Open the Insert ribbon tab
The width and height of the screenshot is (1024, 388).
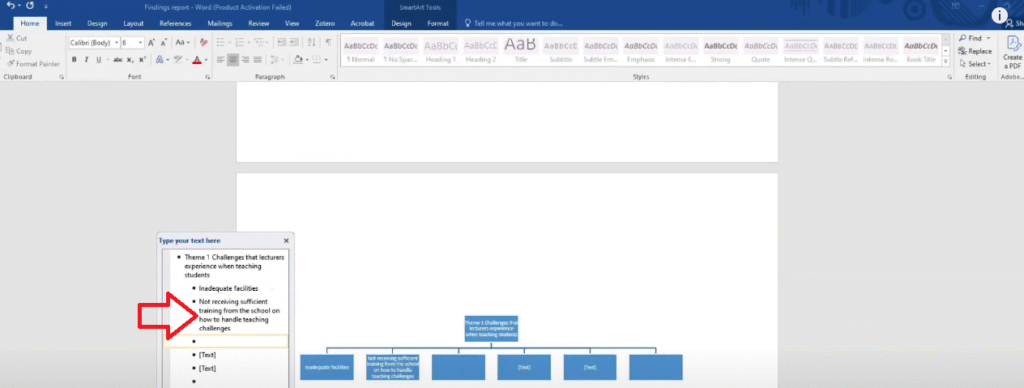63,24
